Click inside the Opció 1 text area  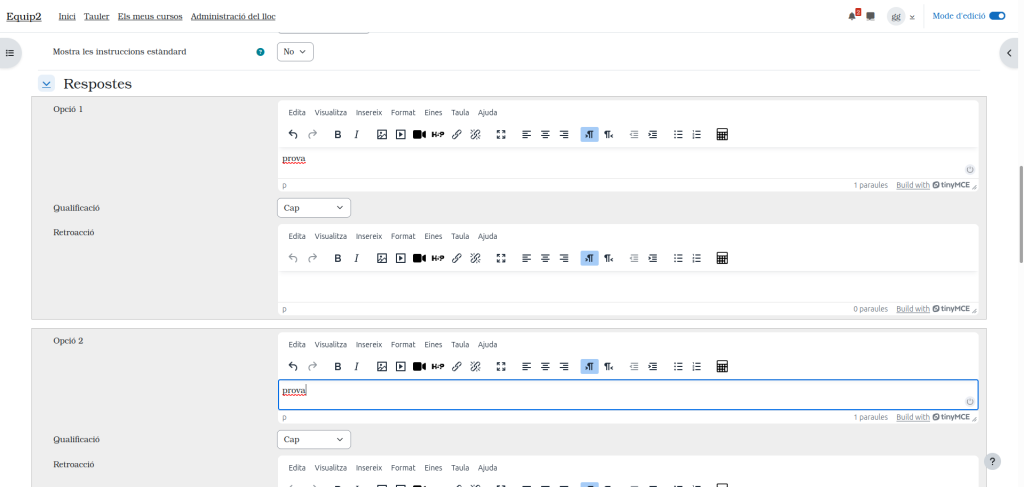[x=620, y=160]
